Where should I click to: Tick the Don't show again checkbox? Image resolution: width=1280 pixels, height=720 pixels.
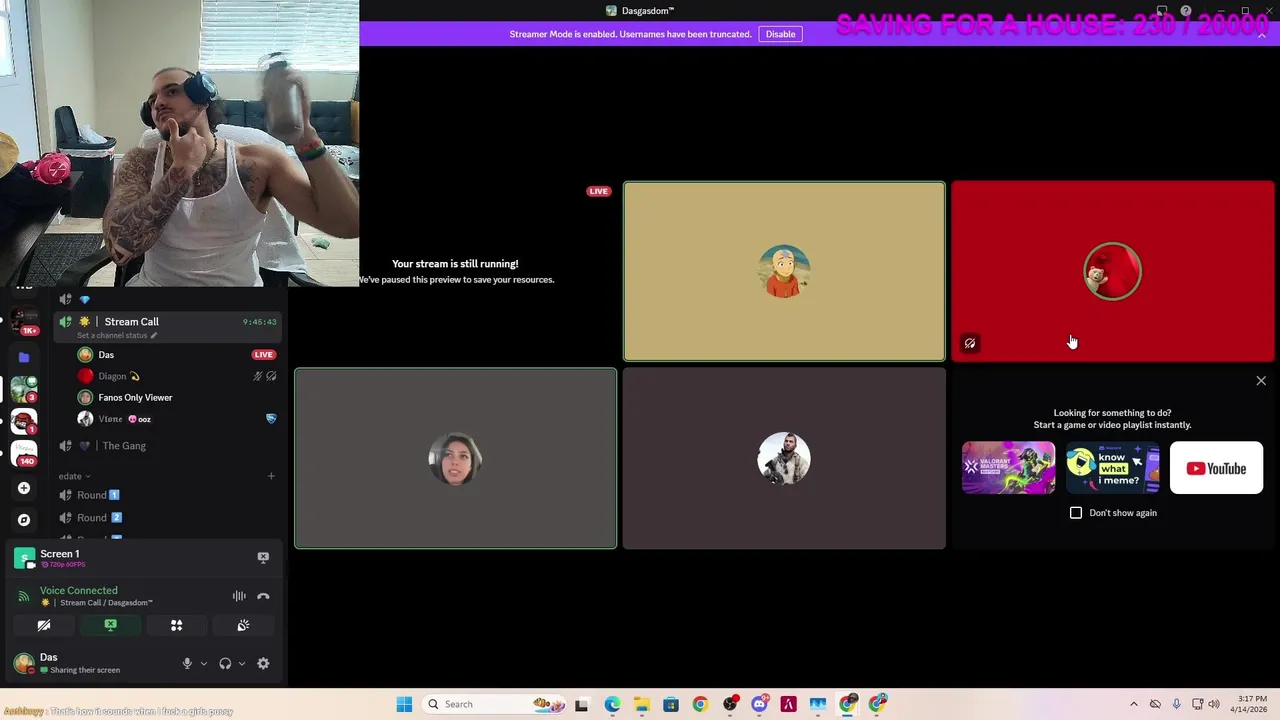[x=1076, y=513]
